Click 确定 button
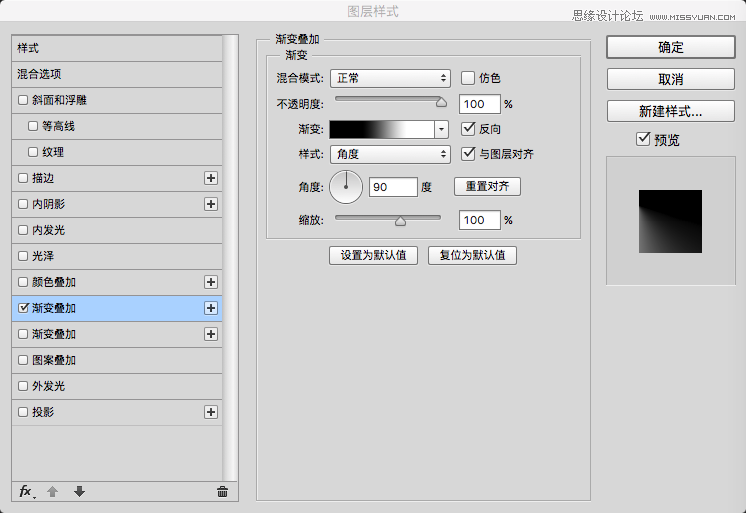The height and width of the screenshot is (513, 746). pyautogui.click(x=671, y=47)
